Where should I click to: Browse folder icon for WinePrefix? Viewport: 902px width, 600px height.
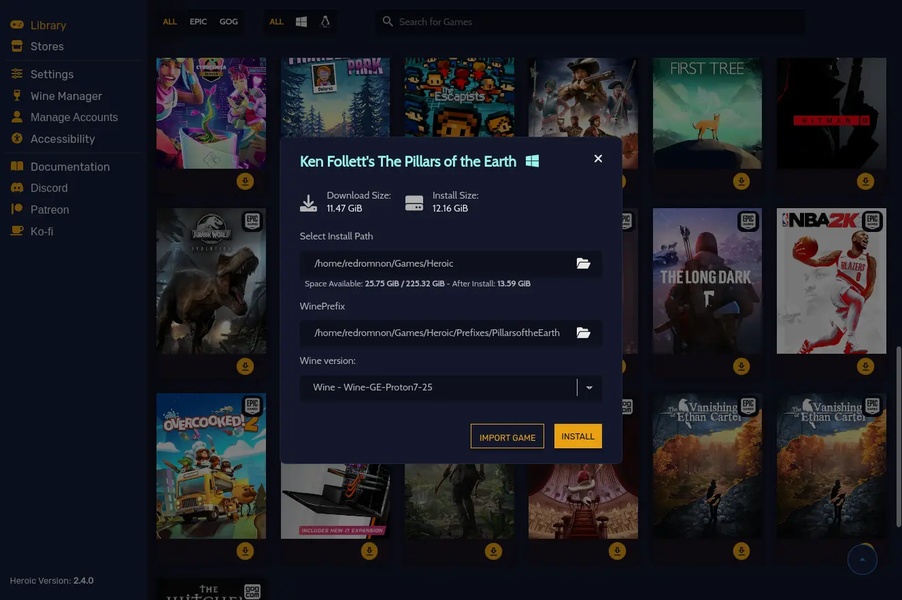pyautogui.click(x=583, y=333)
